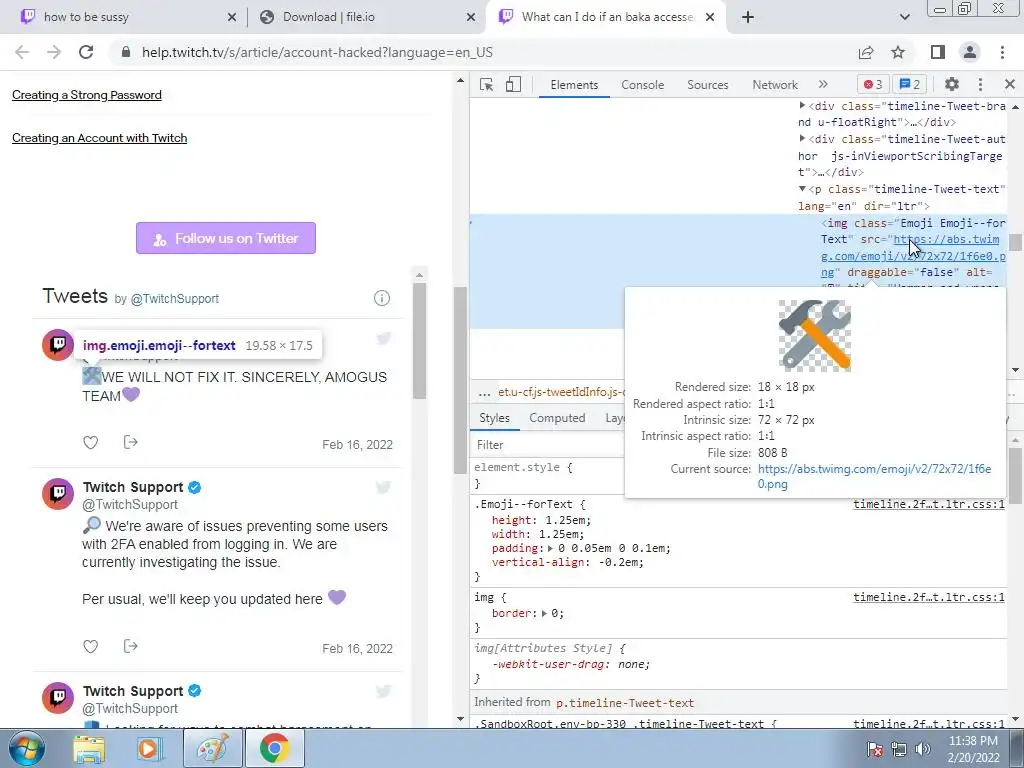1024x768 pixels.
Task: Open Paint from the taskbar
Action: coord(213,748)
